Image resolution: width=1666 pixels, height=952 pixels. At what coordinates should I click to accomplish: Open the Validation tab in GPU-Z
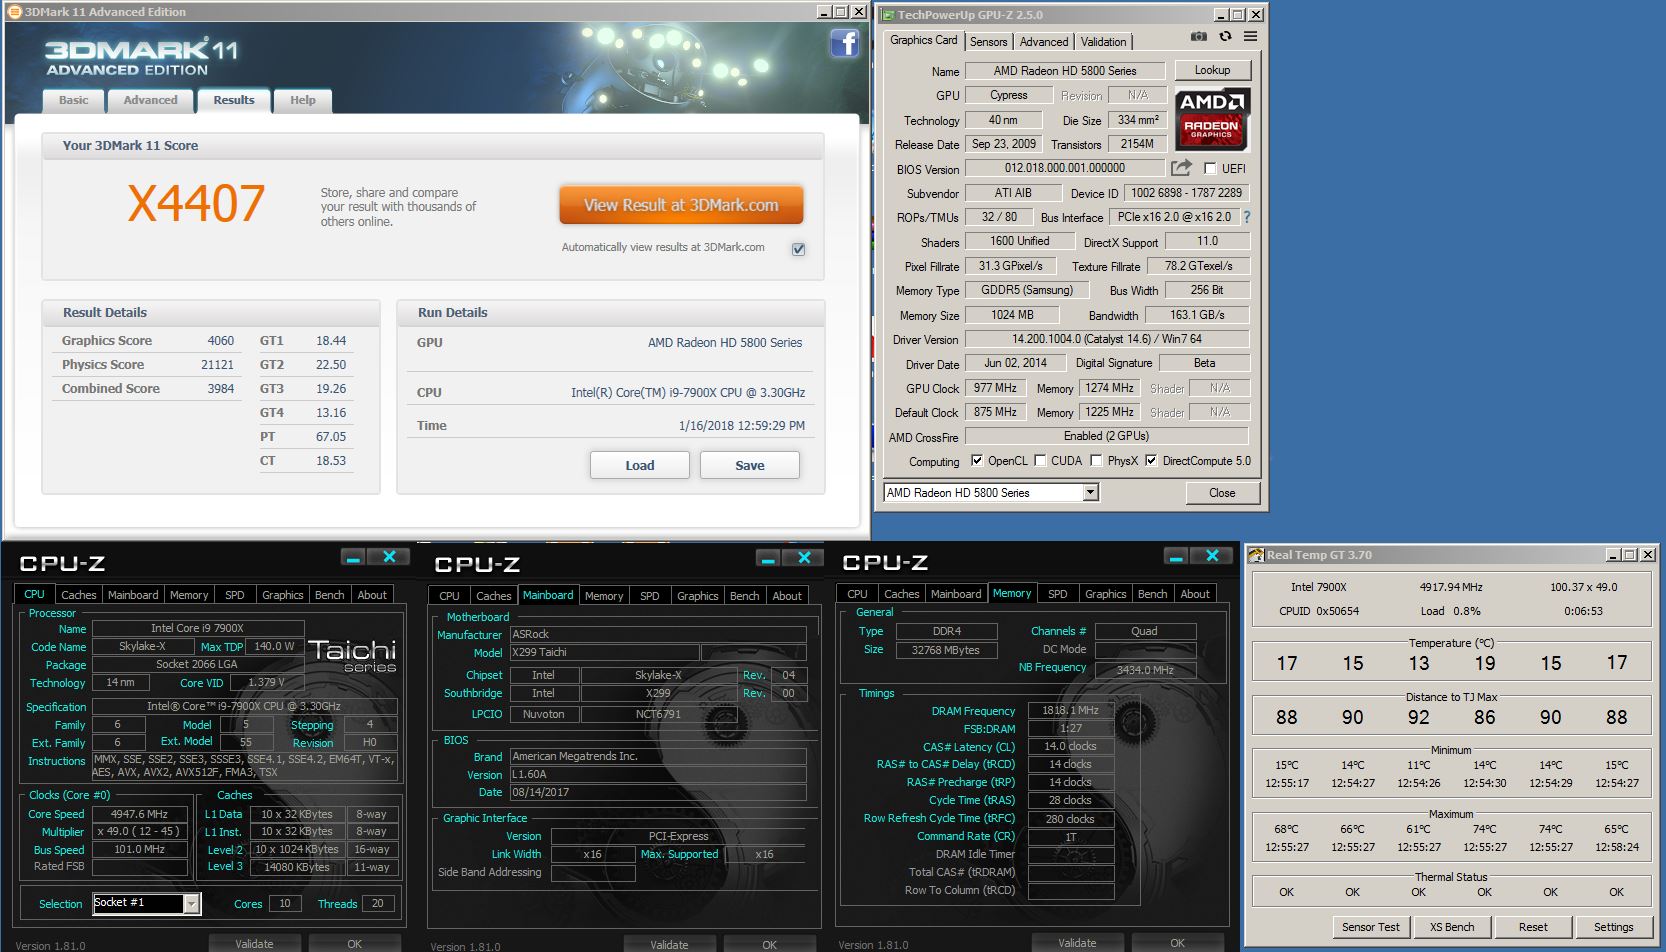[x=1103, y=41]
